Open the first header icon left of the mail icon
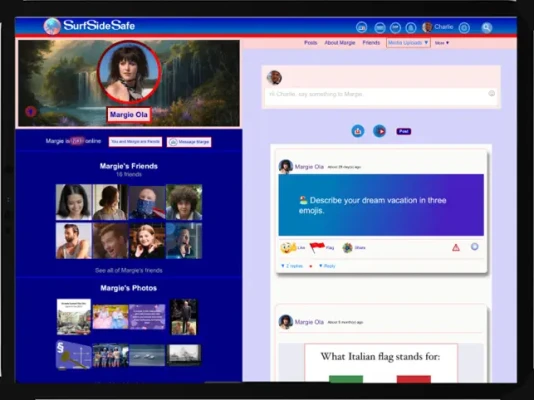 click(362, 28)
